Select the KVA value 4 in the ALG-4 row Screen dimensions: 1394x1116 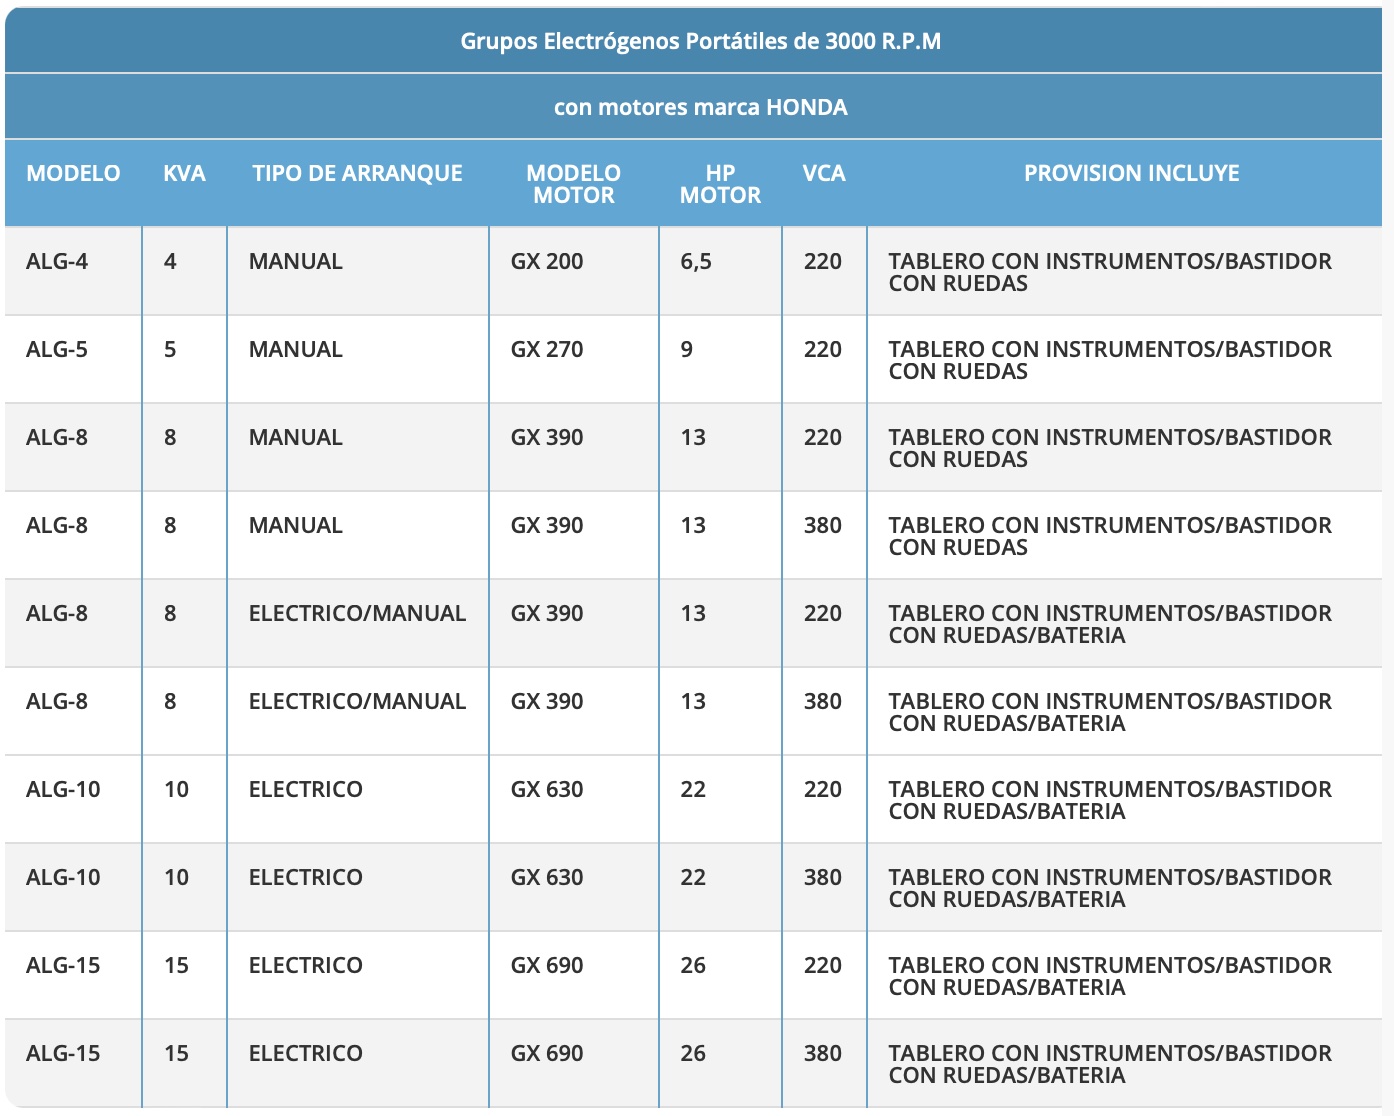tap(170, 261)
